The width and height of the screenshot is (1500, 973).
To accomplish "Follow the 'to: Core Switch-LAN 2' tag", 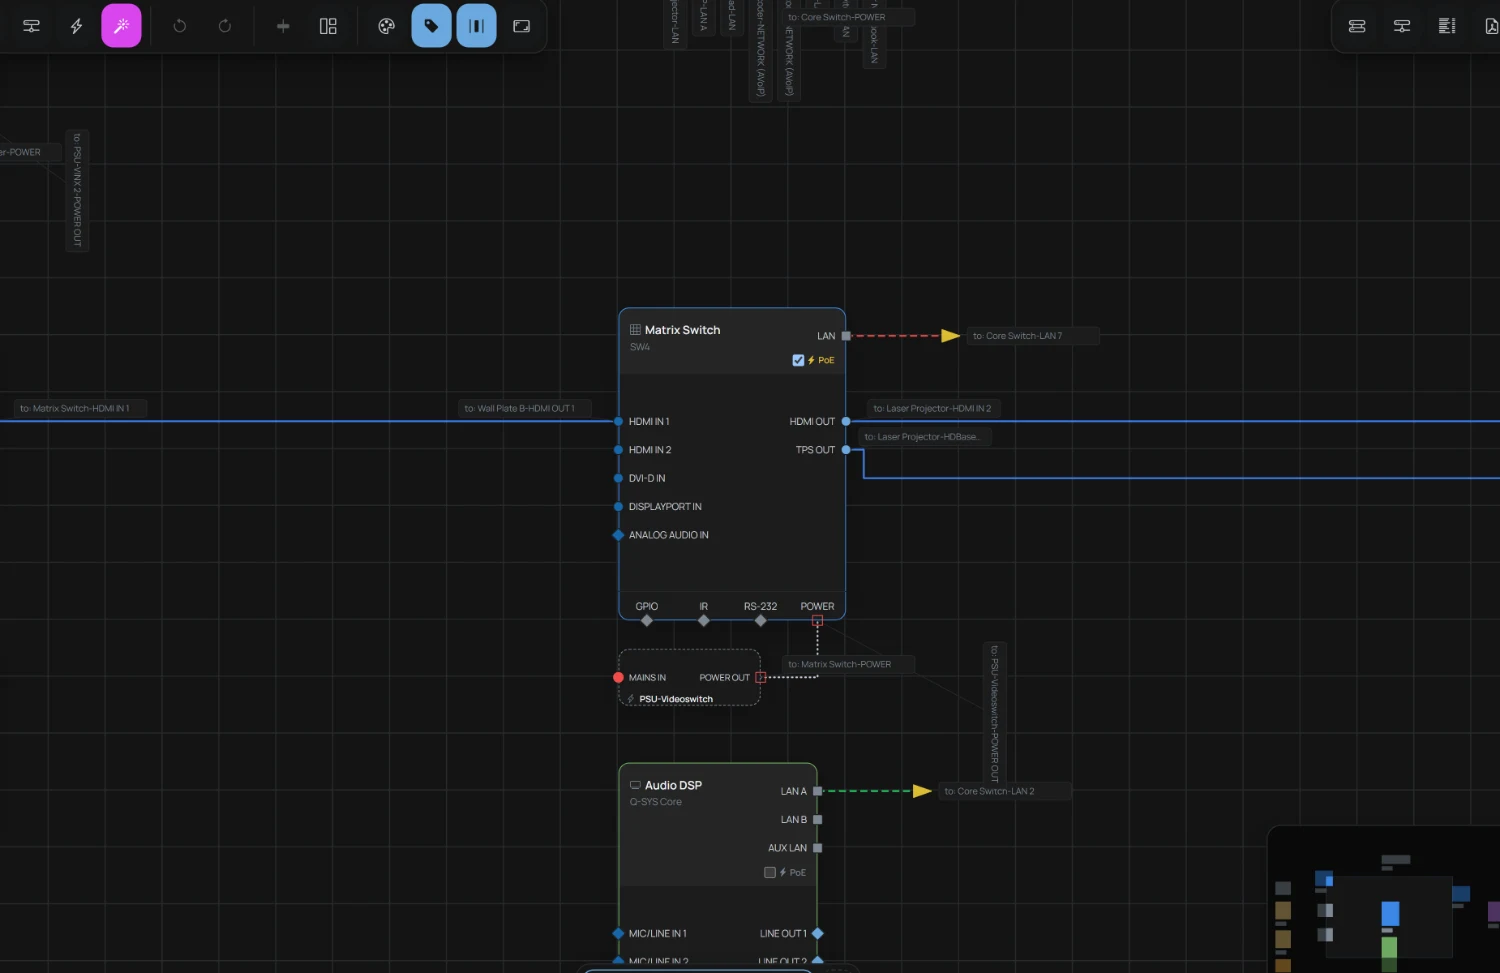I will 1005,791.
